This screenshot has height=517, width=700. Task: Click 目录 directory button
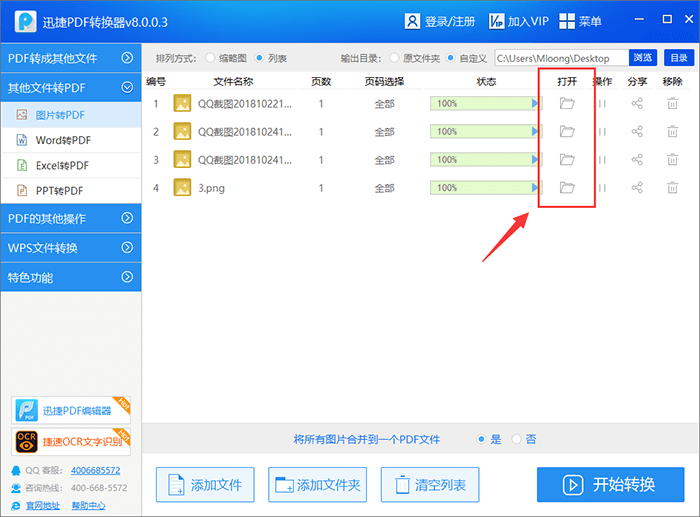(x=679, y=58)
